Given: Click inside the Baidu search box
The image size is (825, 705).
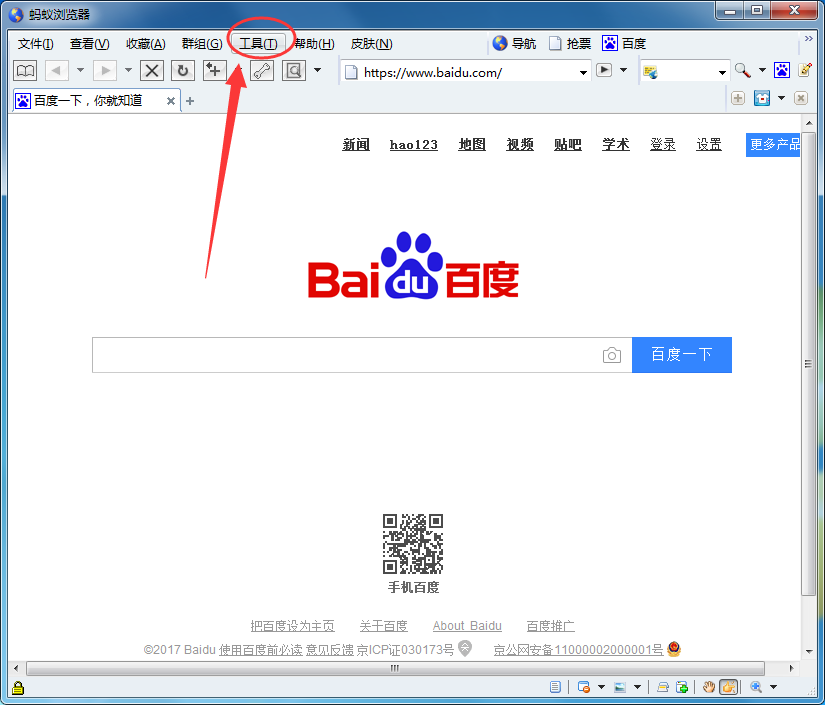Looking at the screenshot, I should 350,355.
